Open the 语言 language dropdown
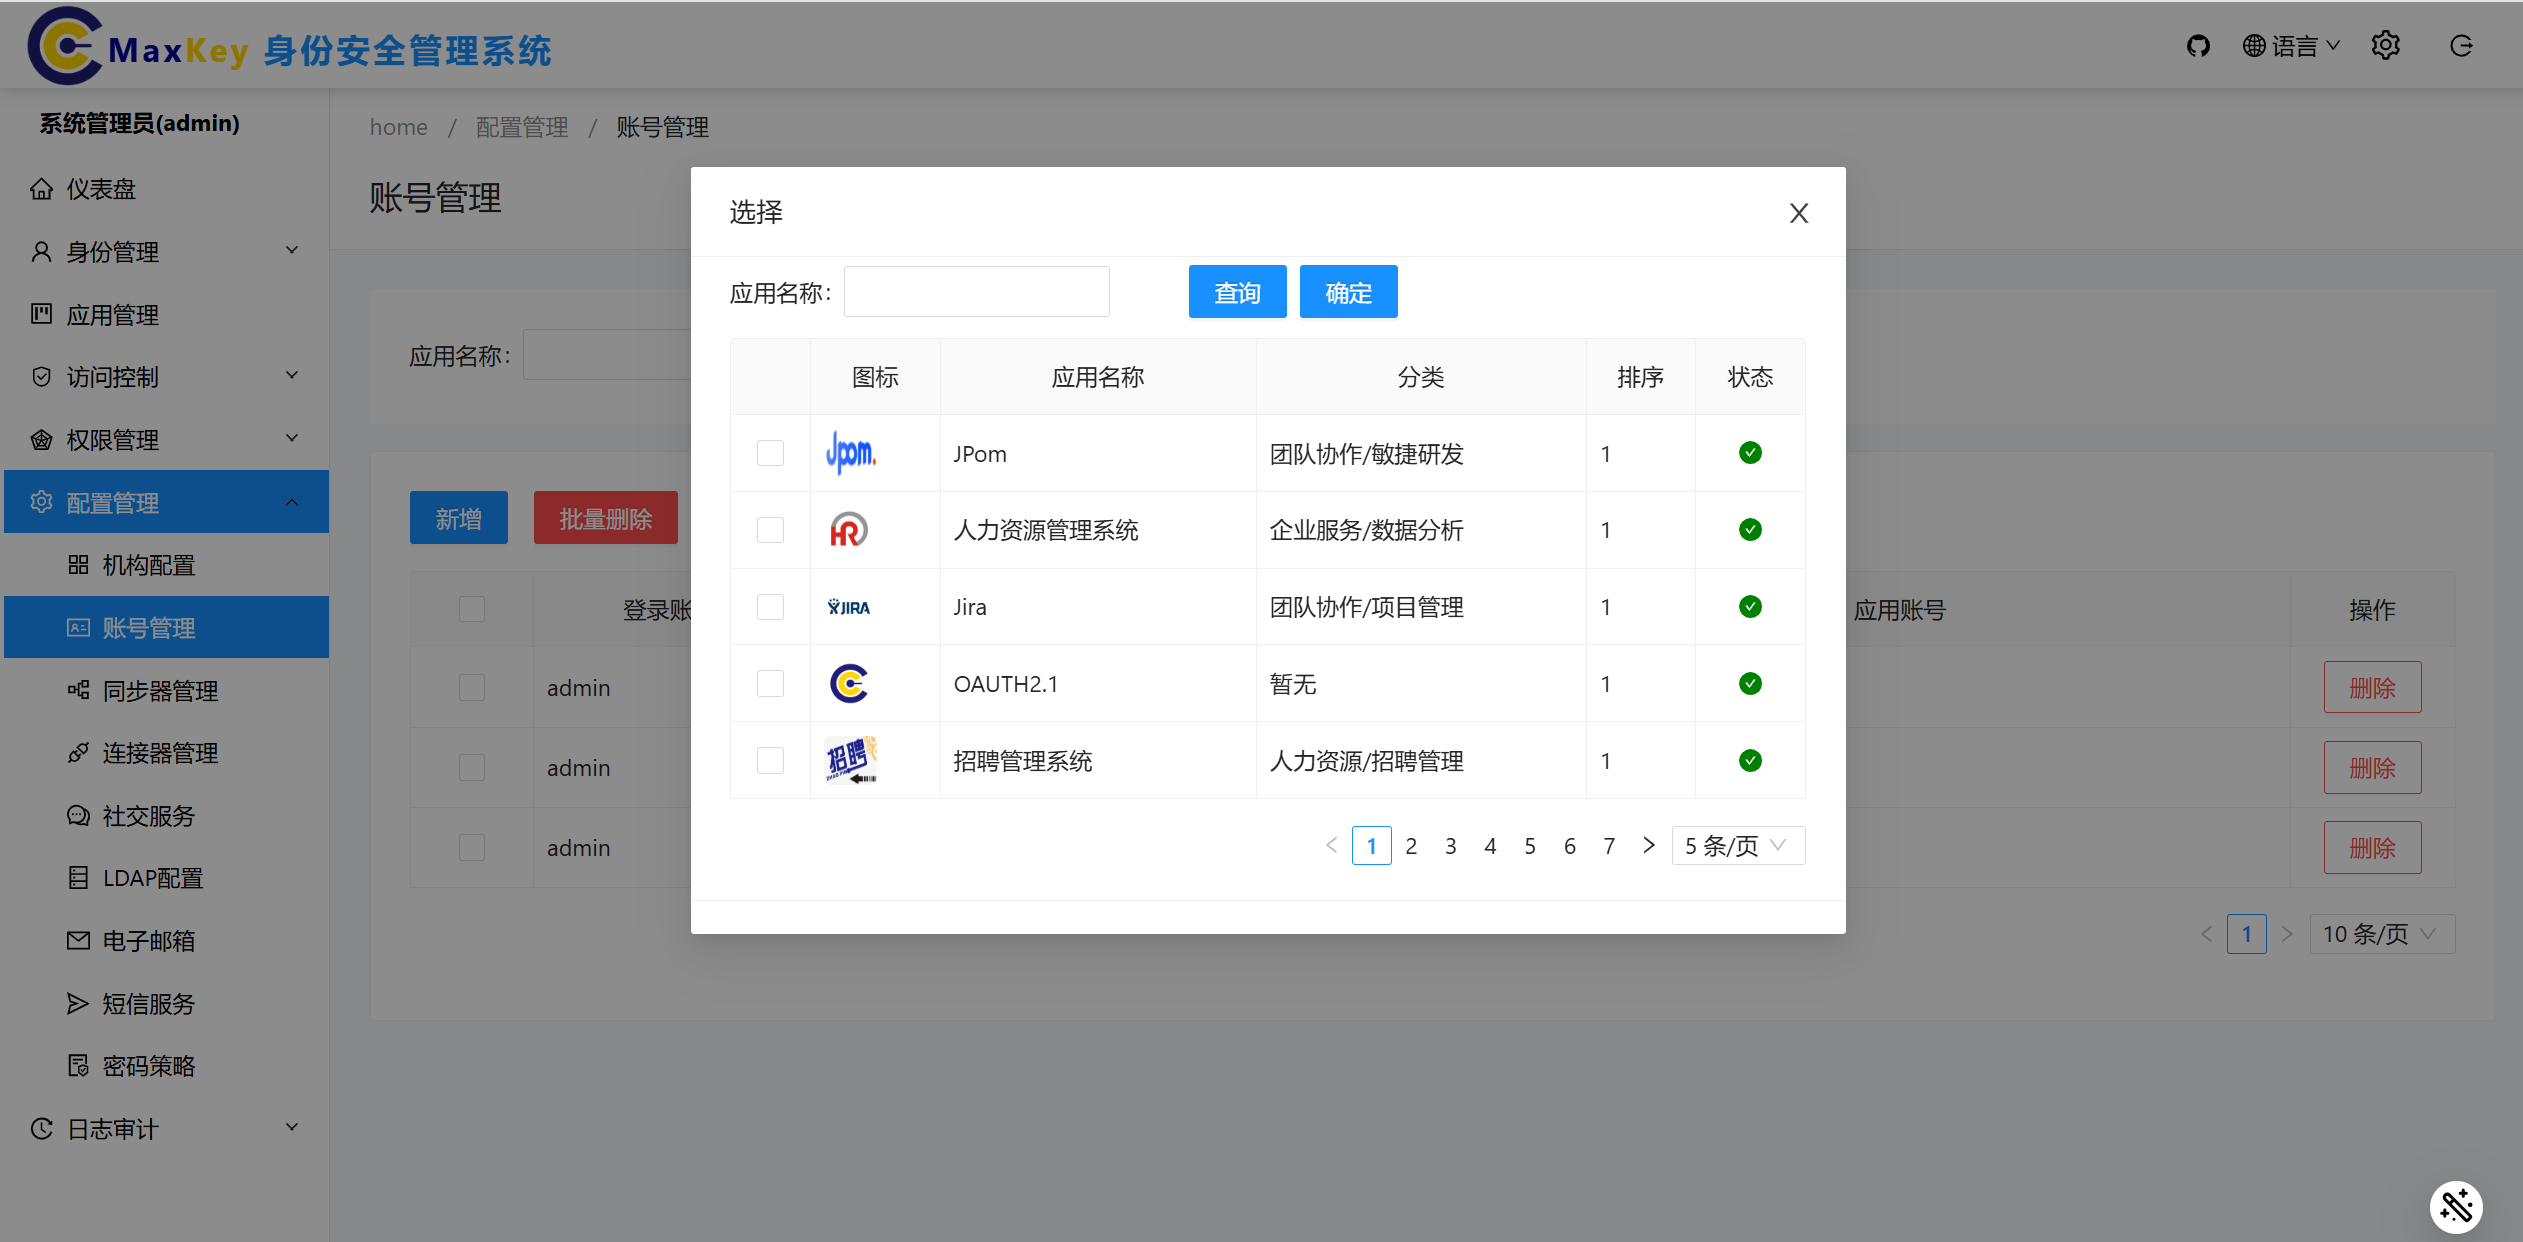This screenshot has height=1242, width=2523. coord(2290,45)
